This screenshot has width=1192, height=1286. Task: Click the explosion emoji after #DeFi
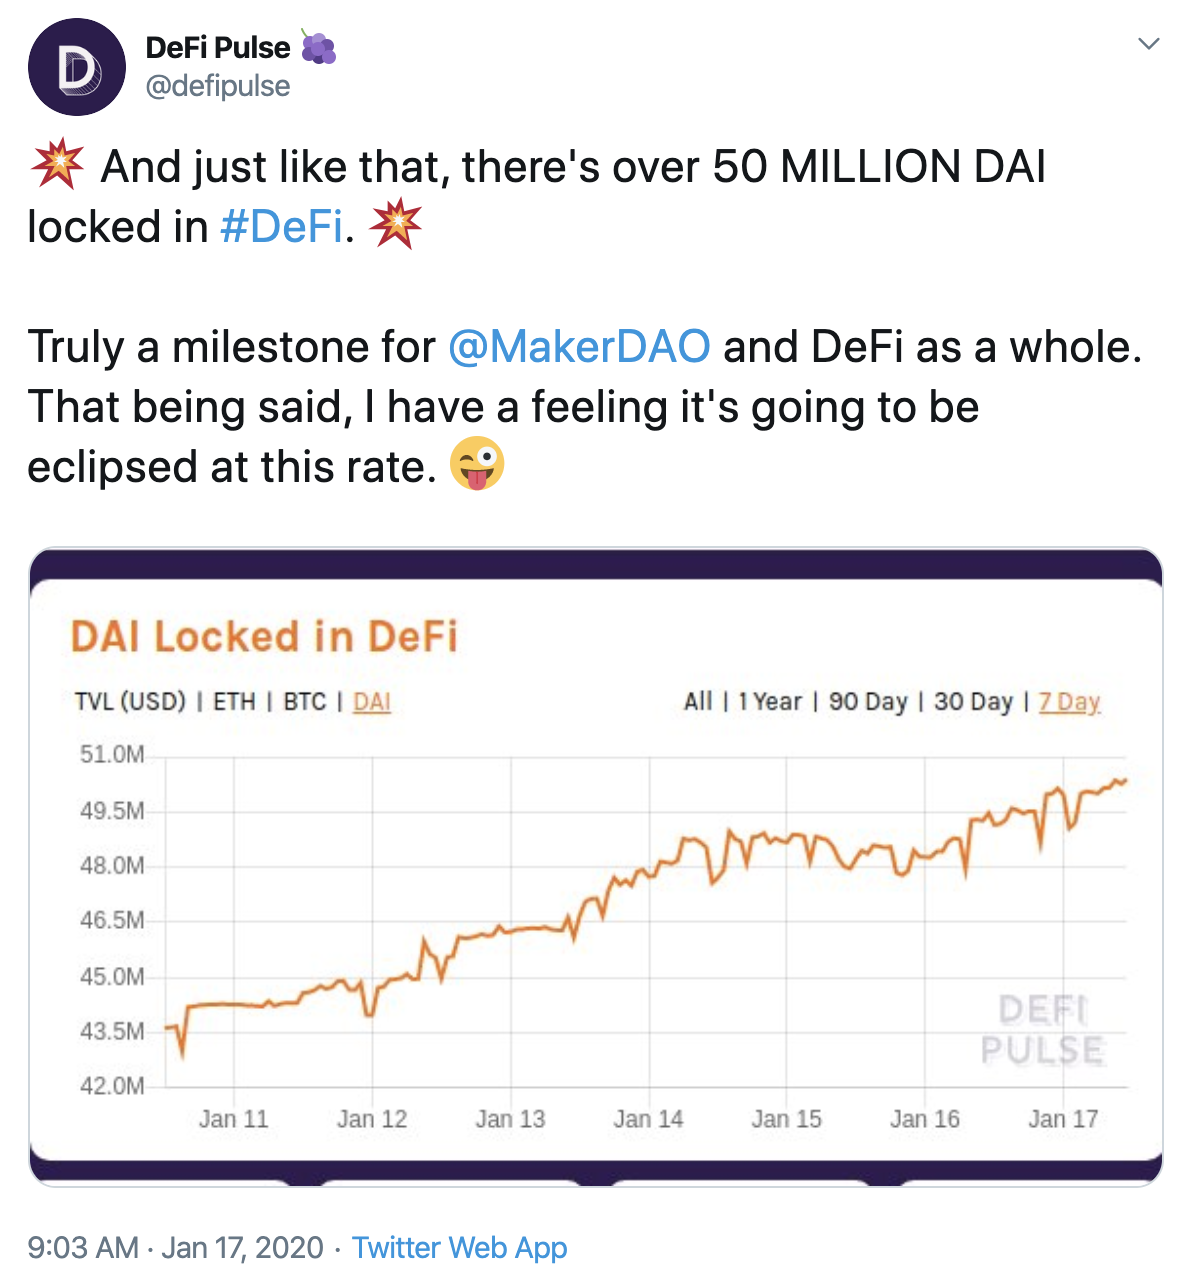(395, 225)
